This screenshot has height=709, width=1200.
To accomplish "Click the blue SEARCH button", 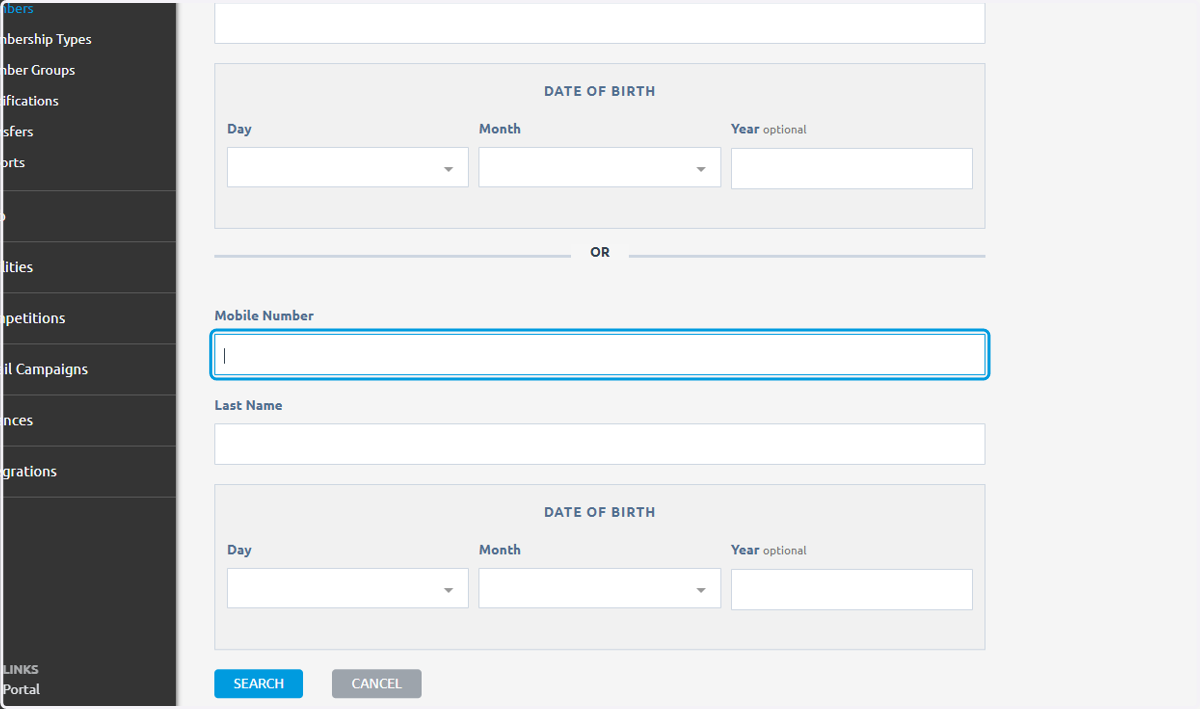I will tap(258, 684).
